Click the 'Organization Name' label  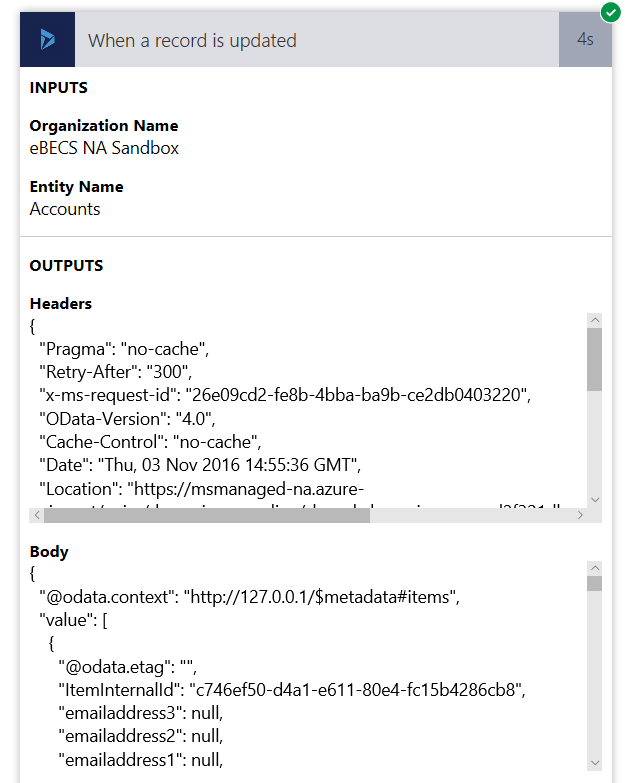(104, 126)
